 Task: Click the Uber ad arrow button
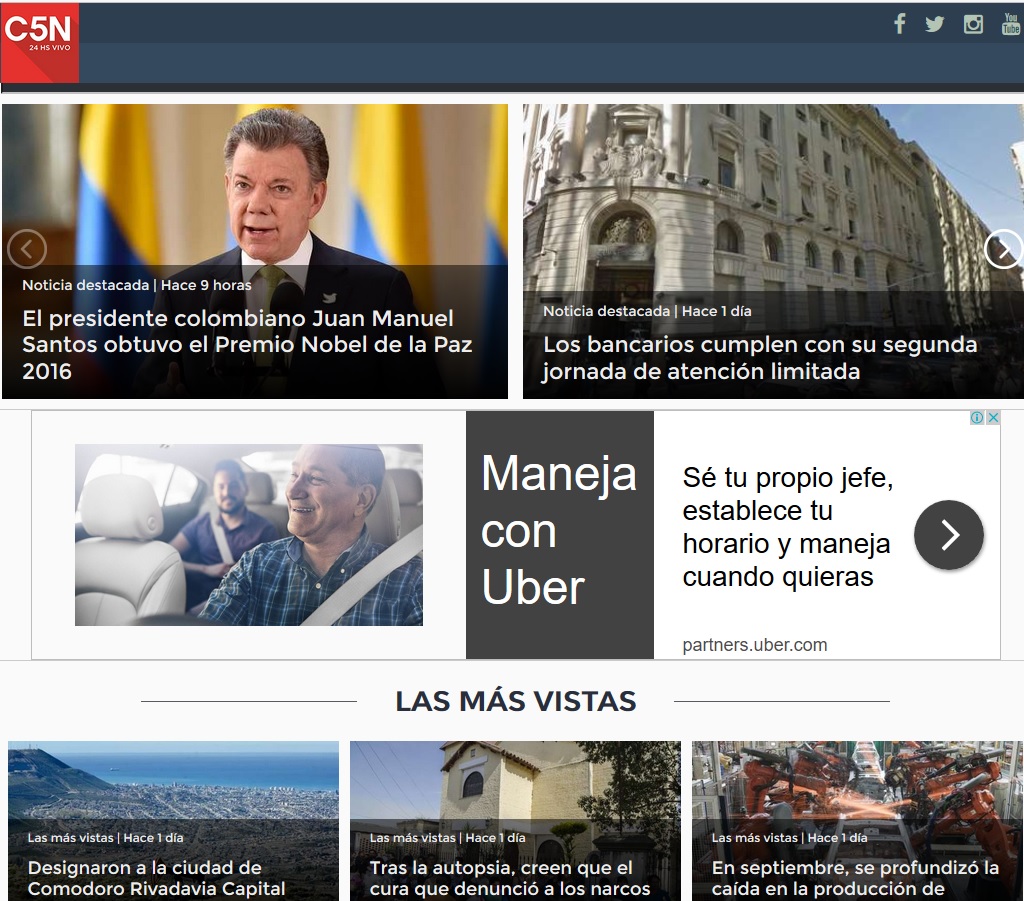click(x=948, y=535)
